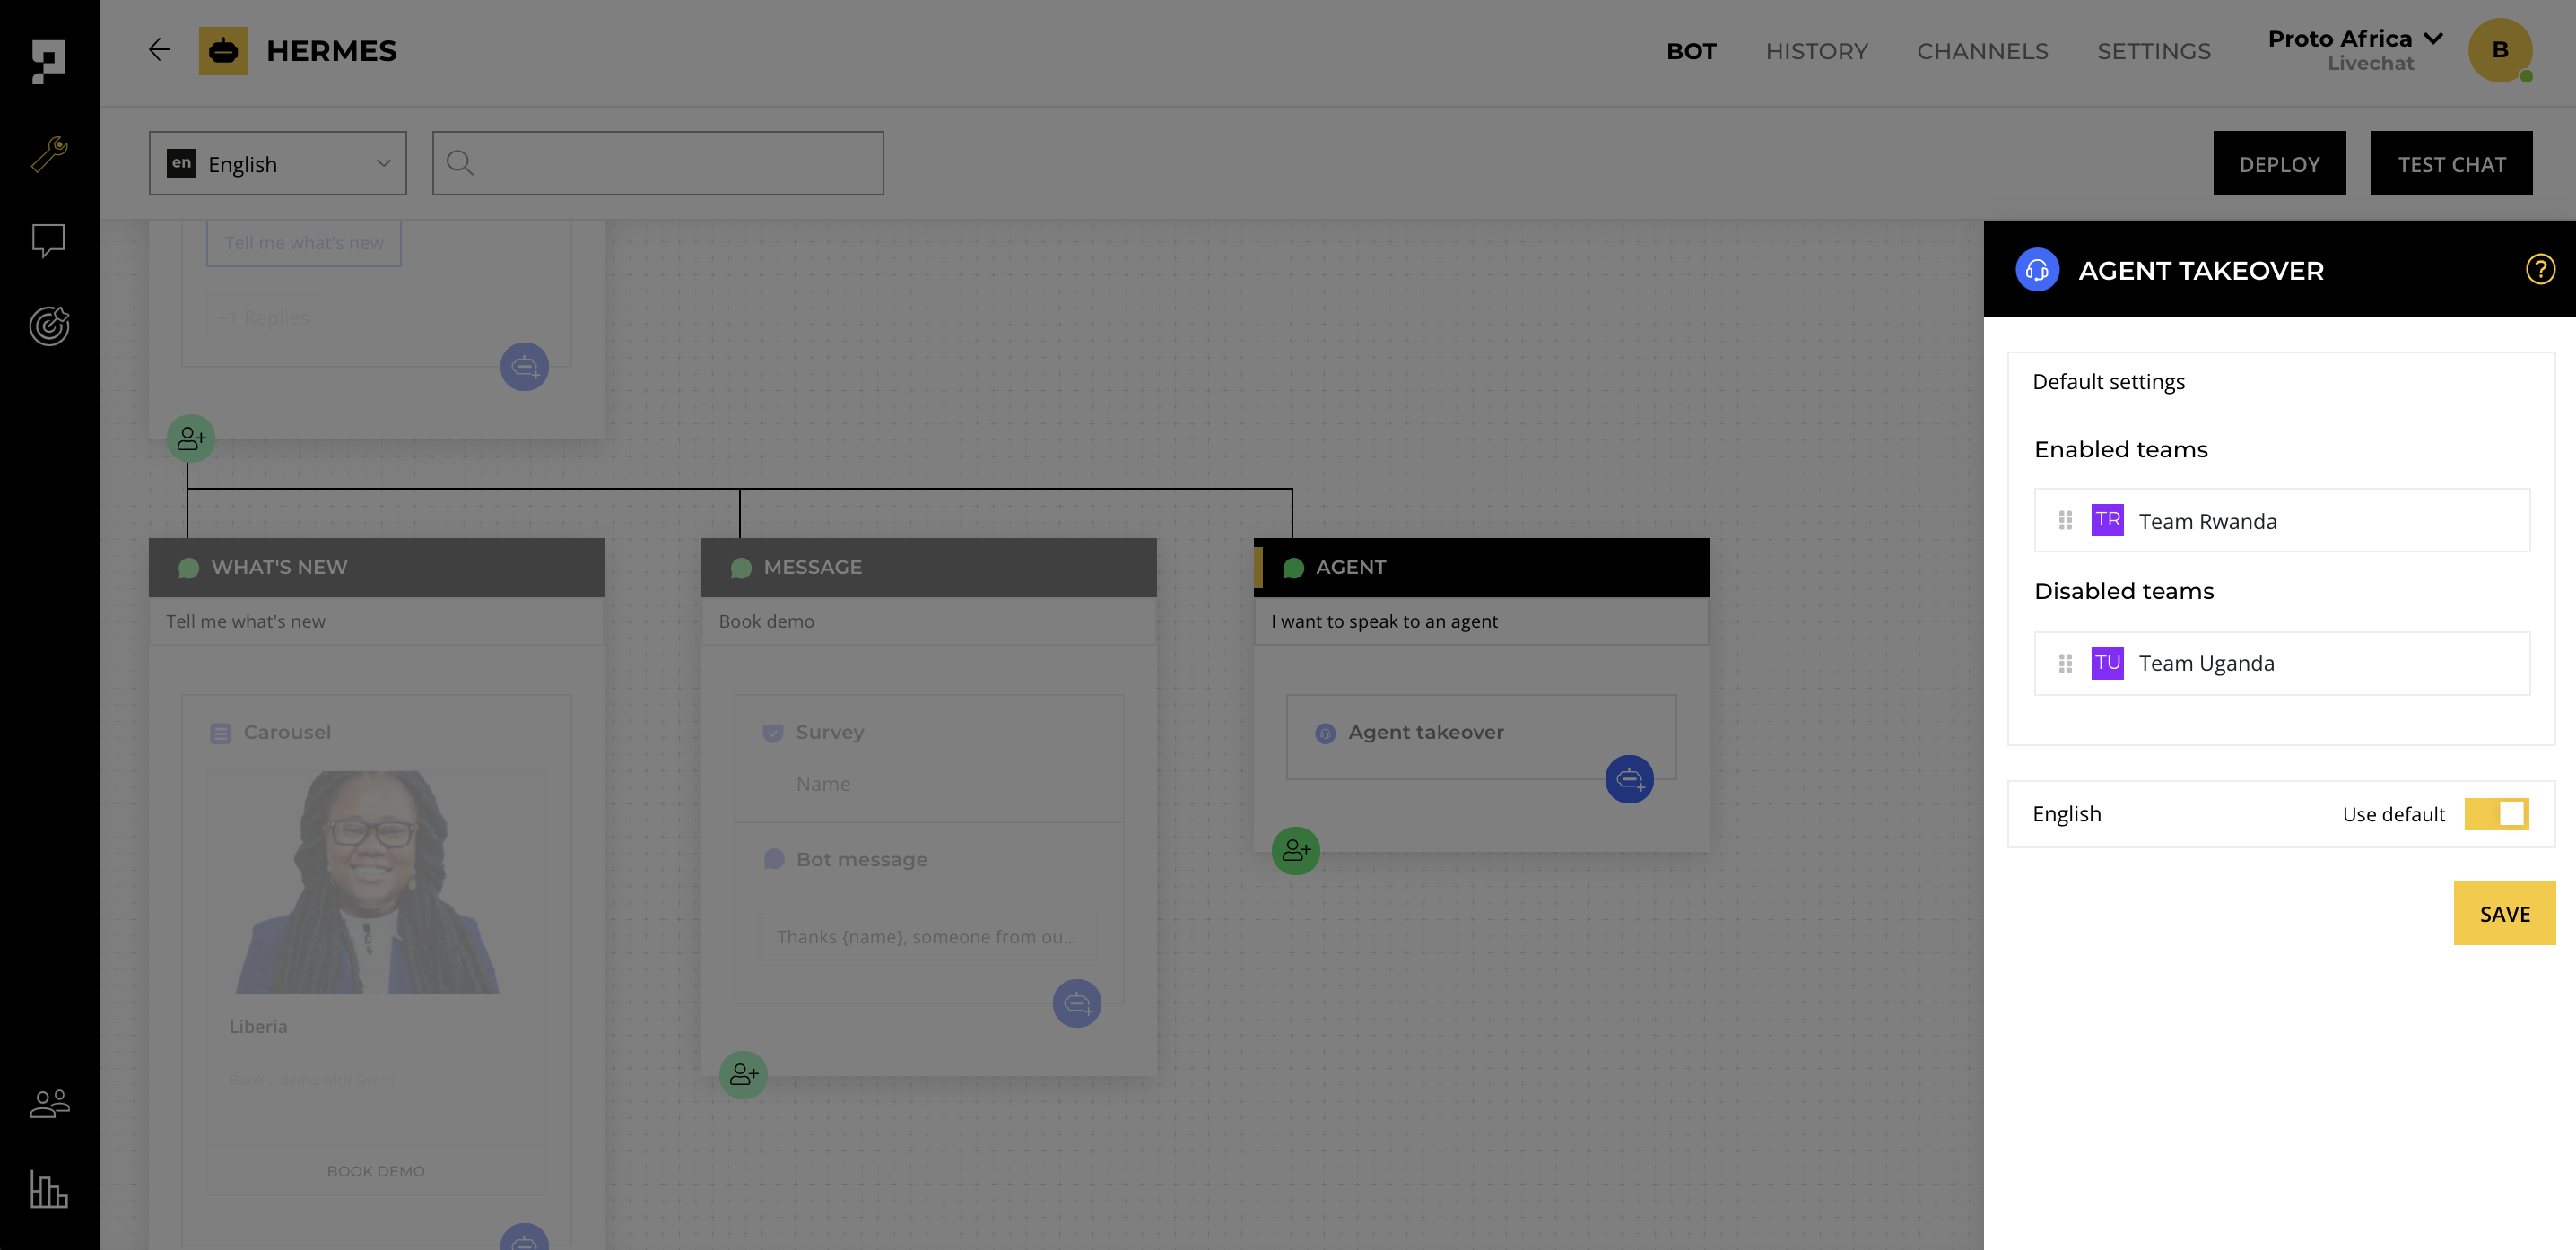2576x1250 pixels.
Task: Click the search input field
Action: (x=670, y=163)
